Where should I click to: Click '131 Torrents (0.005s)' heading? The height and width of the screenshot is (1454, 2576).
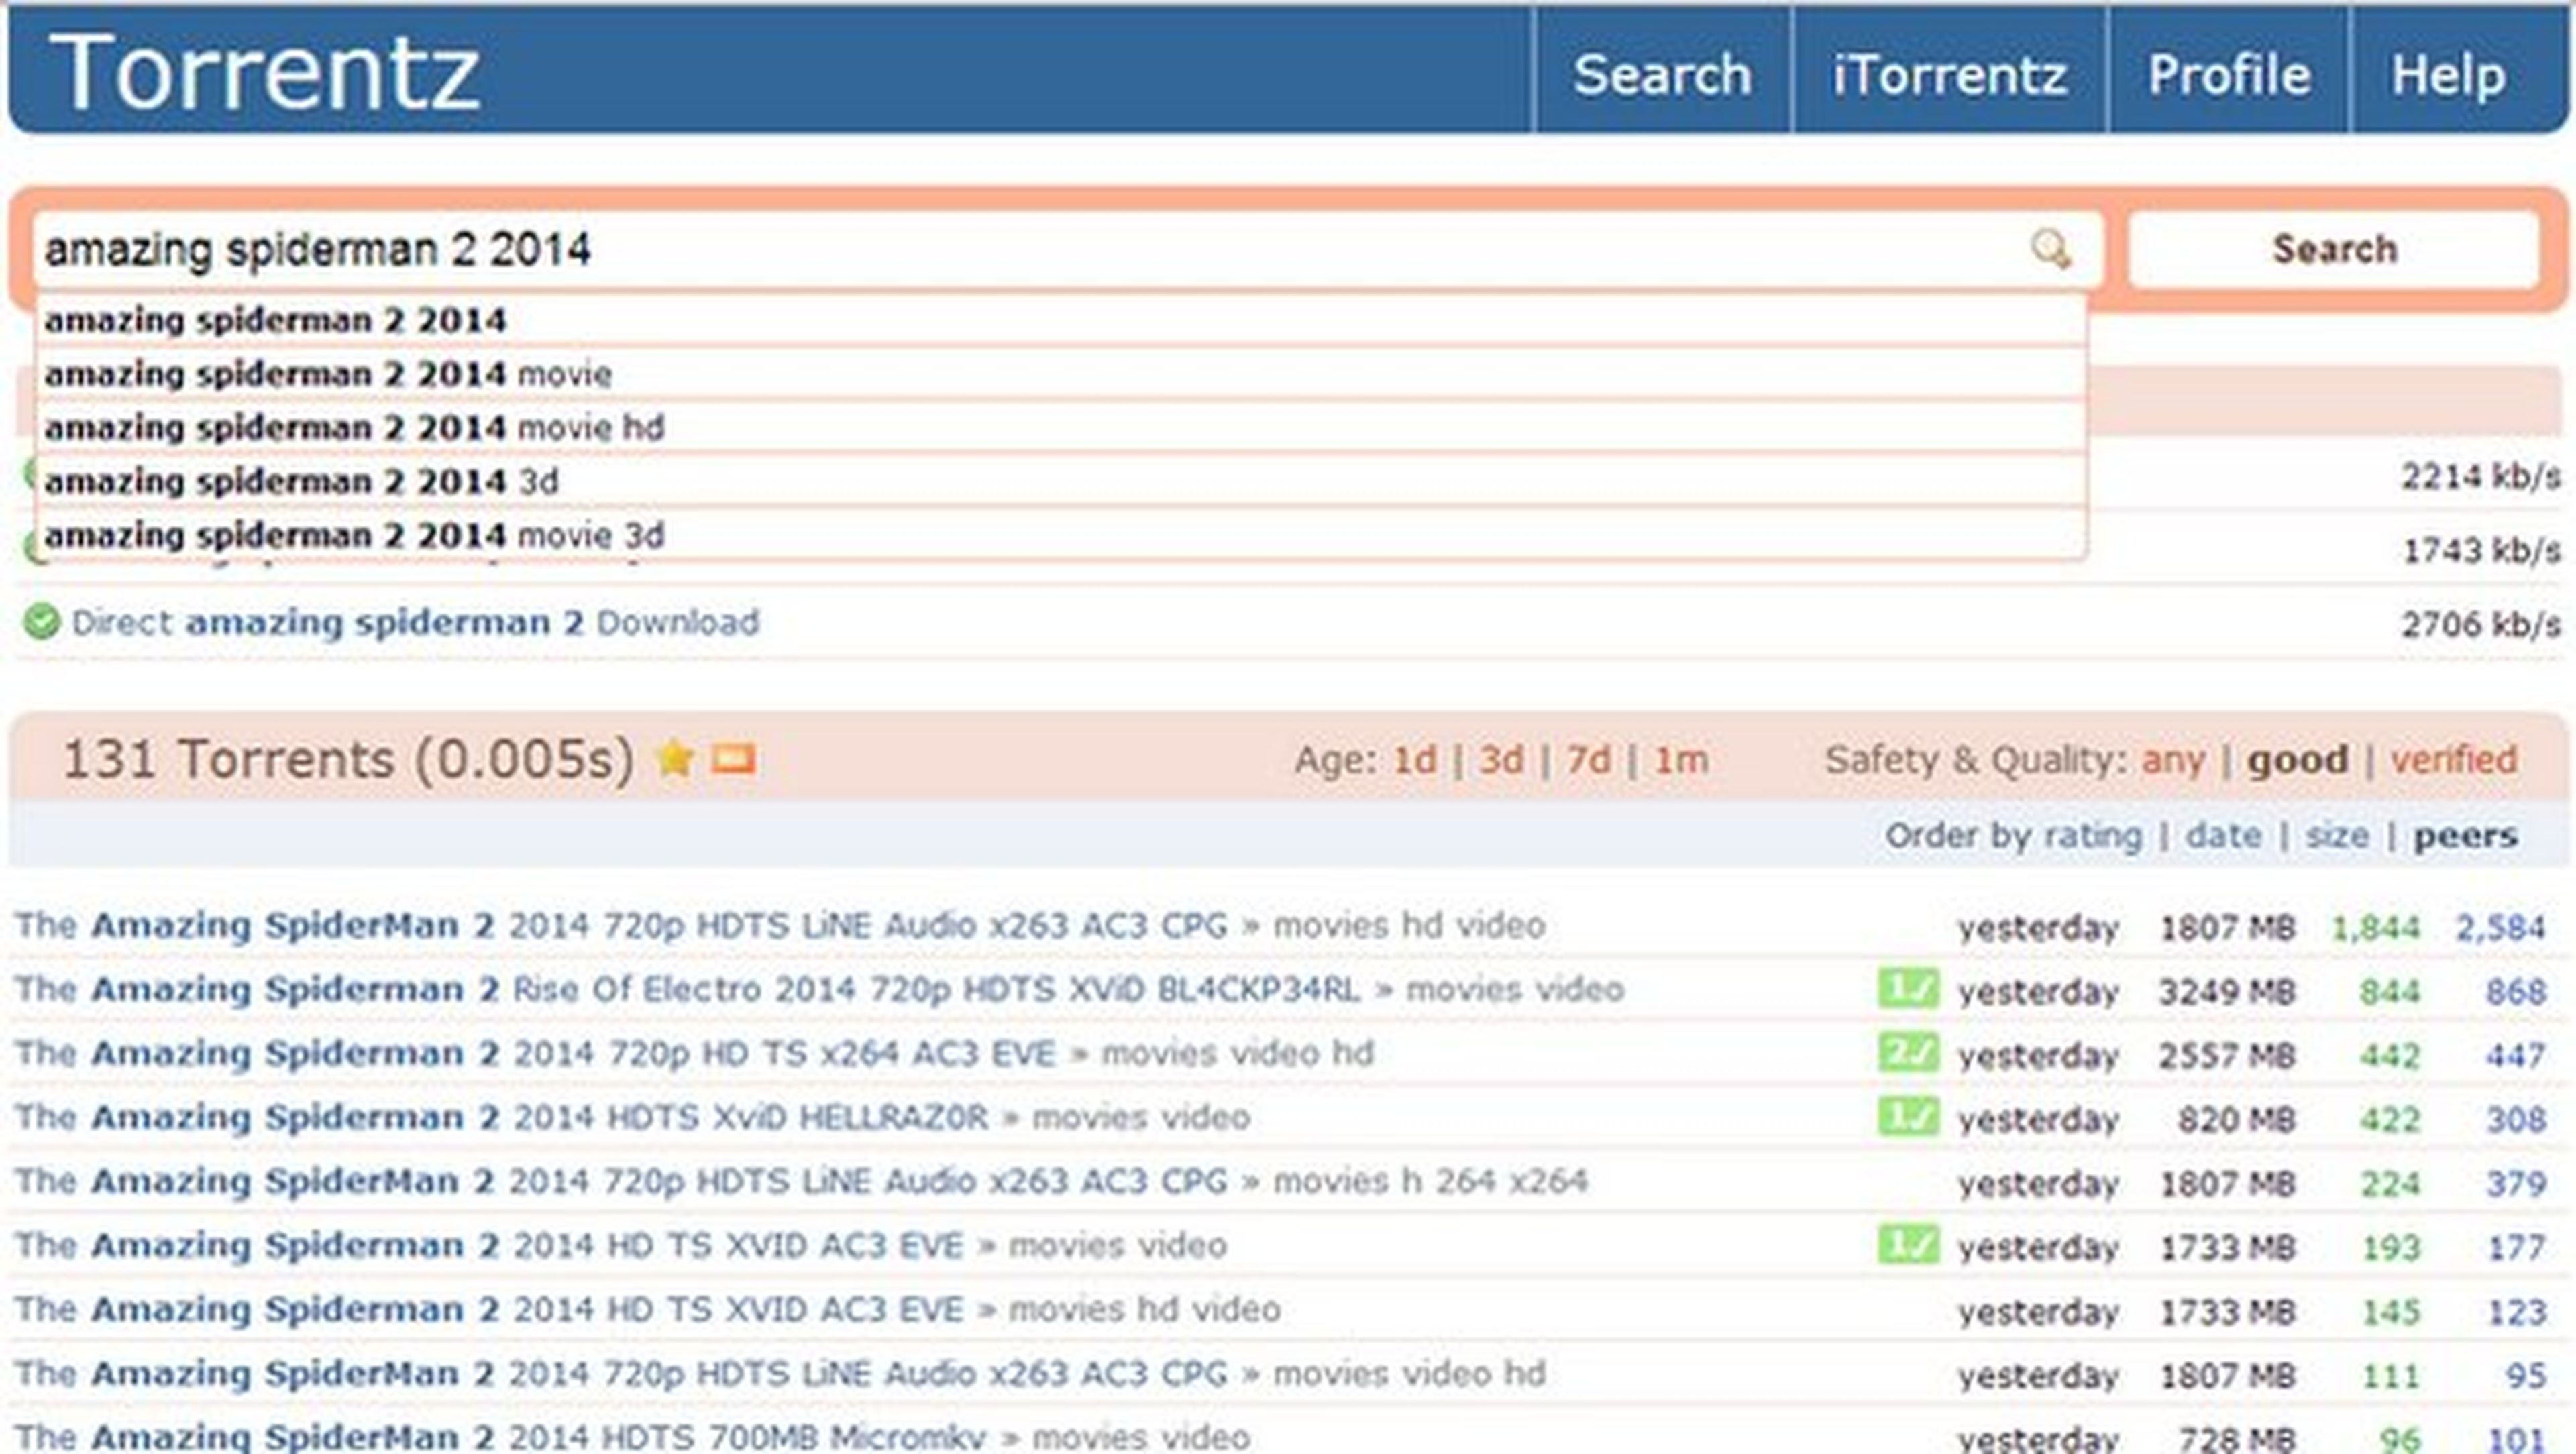tap(349, 760)
